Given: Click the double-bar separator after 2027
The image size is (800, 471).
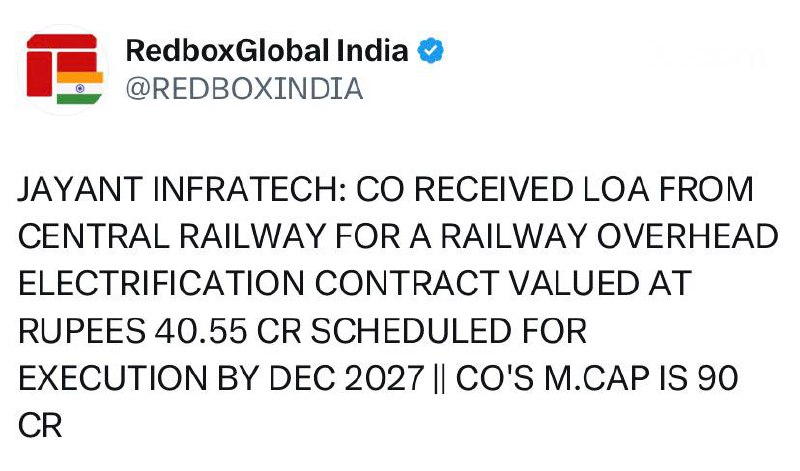Looking at the screenshot, I should (x=439, y=378).
